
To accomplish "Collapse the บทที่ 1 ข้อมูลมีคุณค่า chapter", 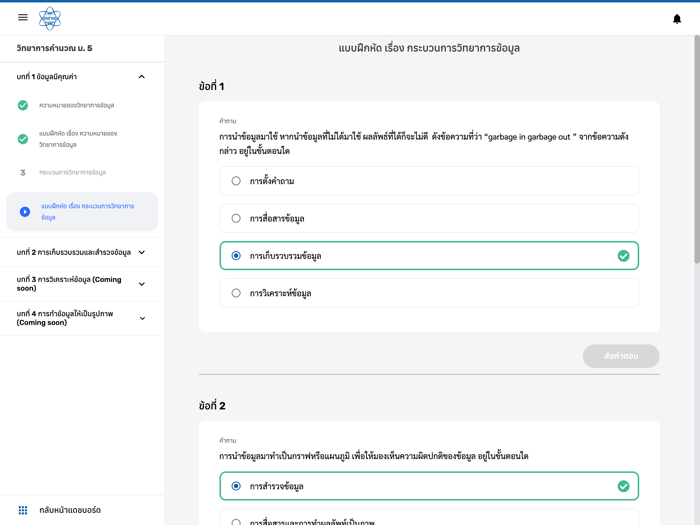I will point(141,77).
